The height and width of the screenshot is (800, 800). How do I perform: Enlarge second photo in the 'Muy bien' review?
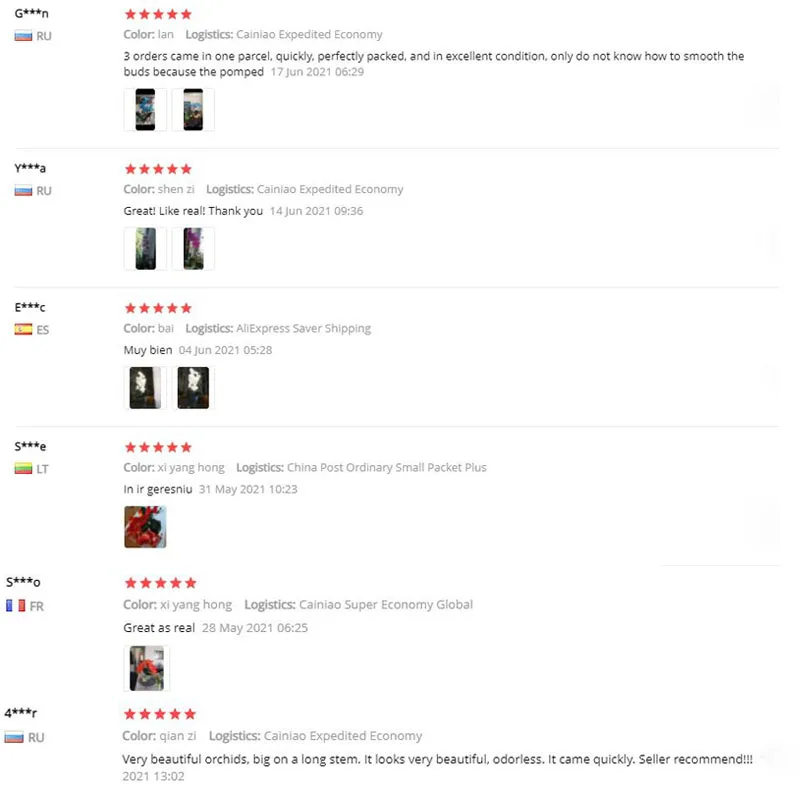click(x=193, y=387)
